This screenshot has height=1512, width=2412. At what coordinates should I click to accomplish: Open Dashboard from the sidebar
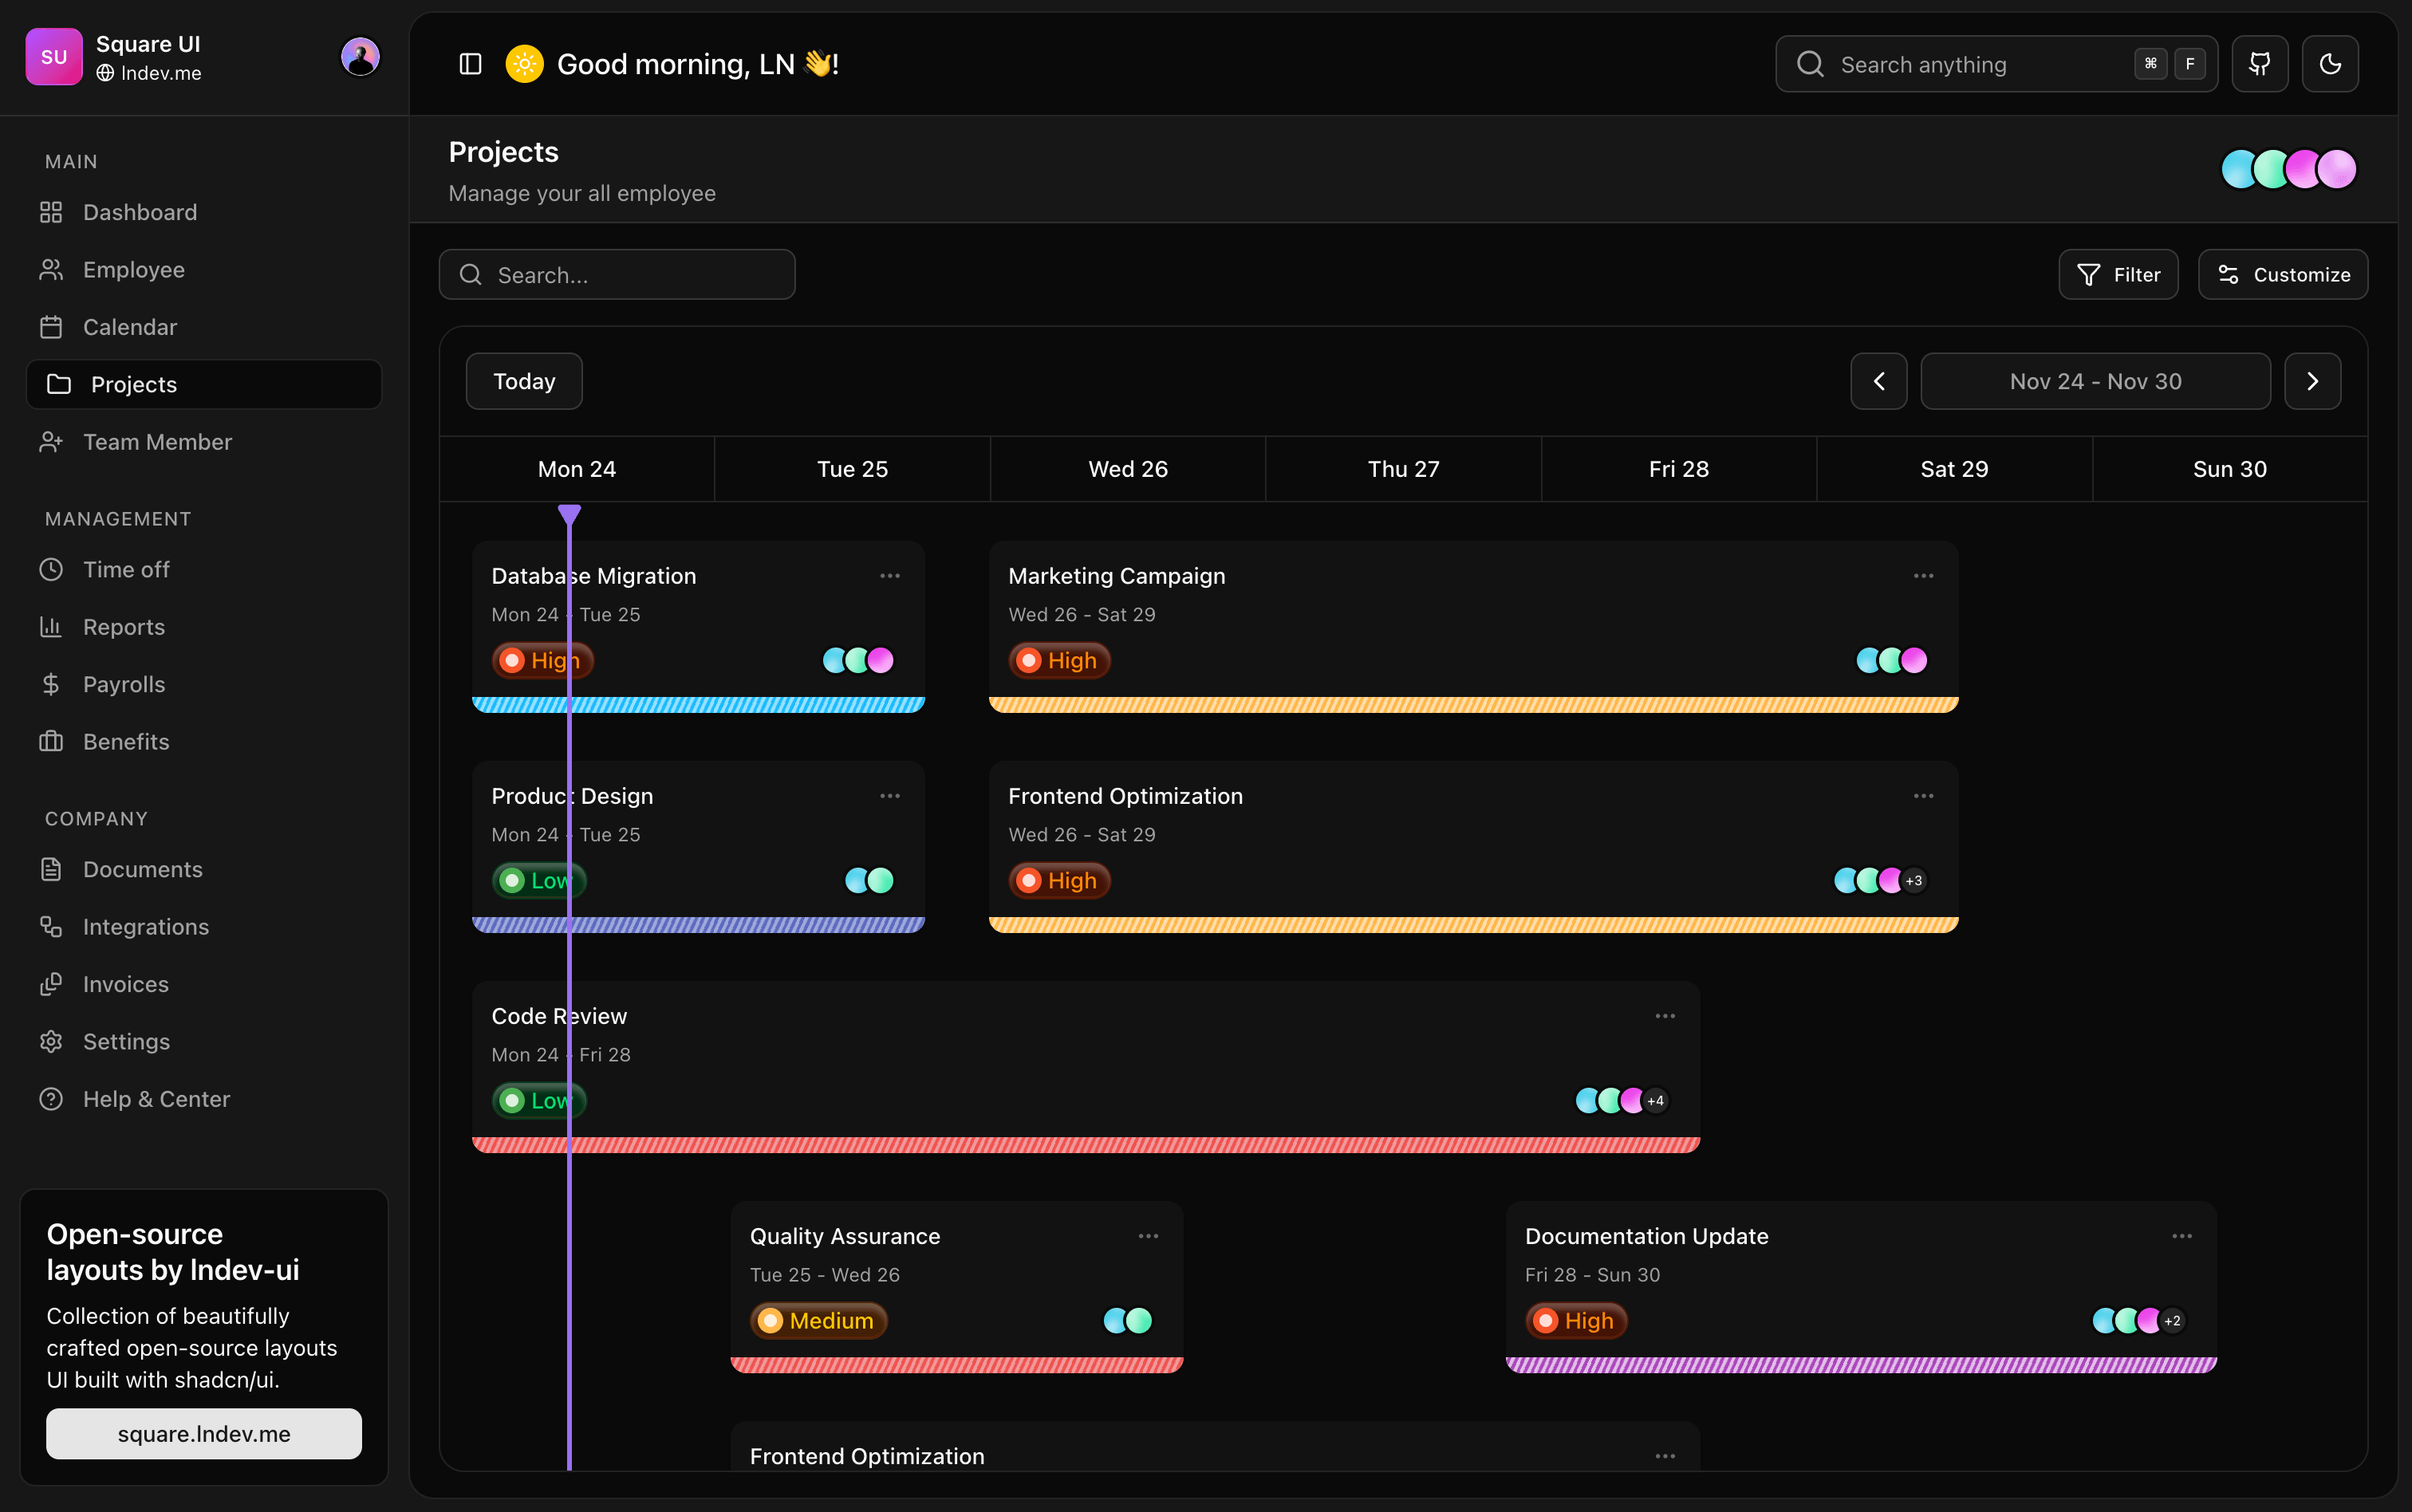point(140,212)
